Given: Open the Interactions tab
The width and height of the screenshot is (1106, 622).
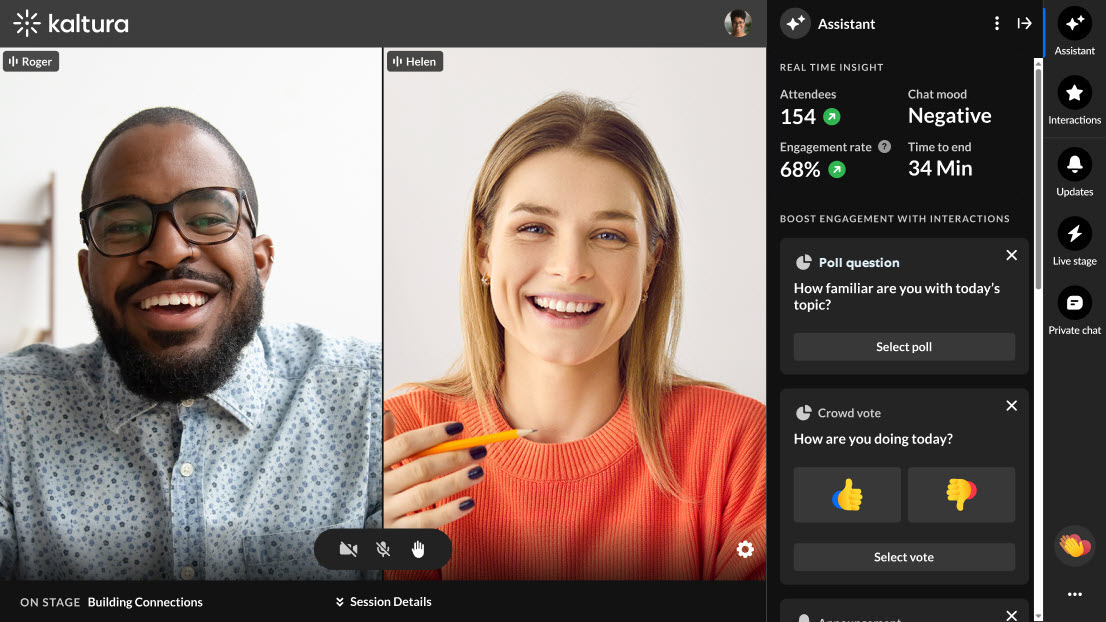Looking at the screenshot, I should click(x=1074, y=101).
